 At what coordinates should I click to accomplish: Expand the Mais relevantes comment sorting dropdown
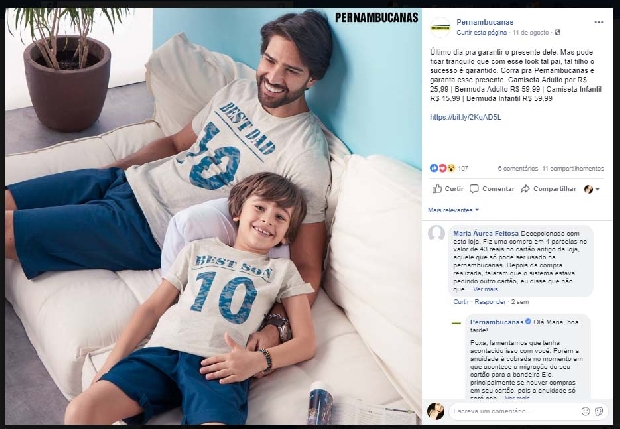click(453, 210)
